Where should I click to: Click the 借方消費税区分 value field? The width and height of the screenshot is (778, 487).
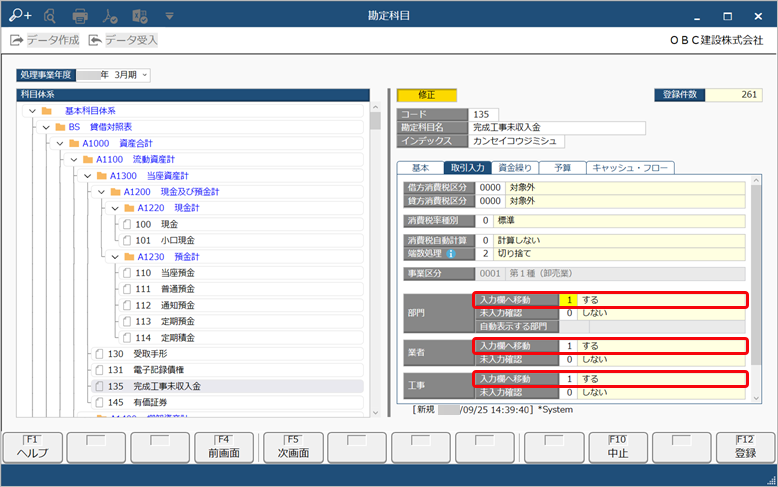pos(610,187)
